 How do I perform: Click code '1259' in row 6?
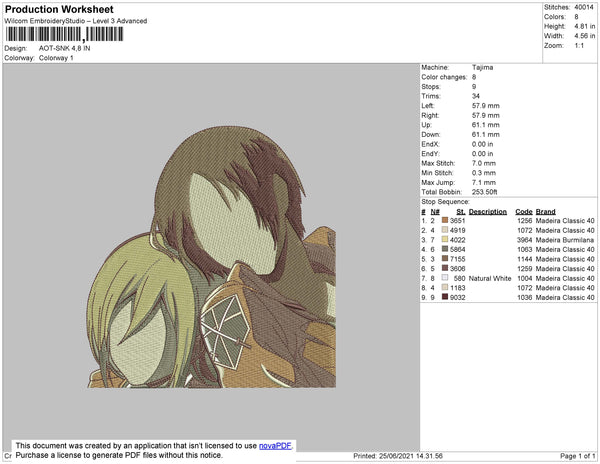pyautogui.click(x=525, y=269)
